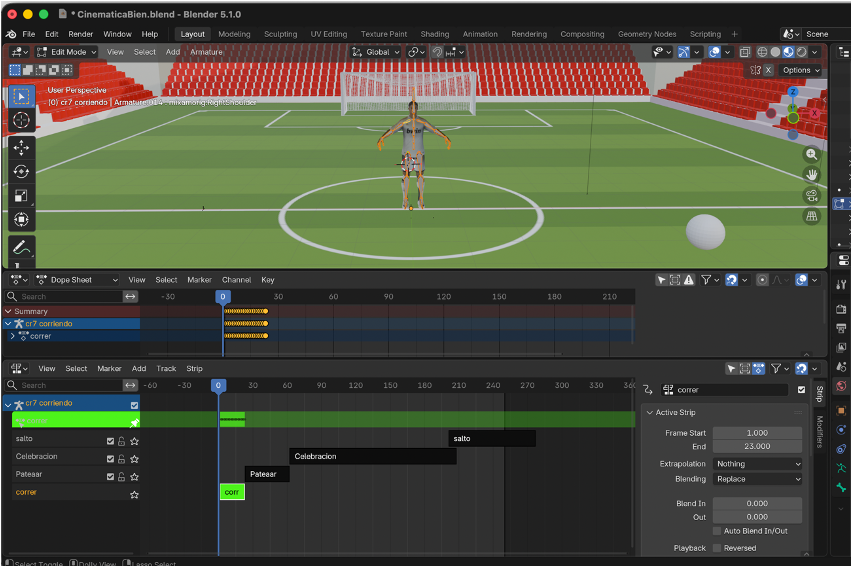Click the zoom magnifier viewport gizmo

click(x=811, y=154)
